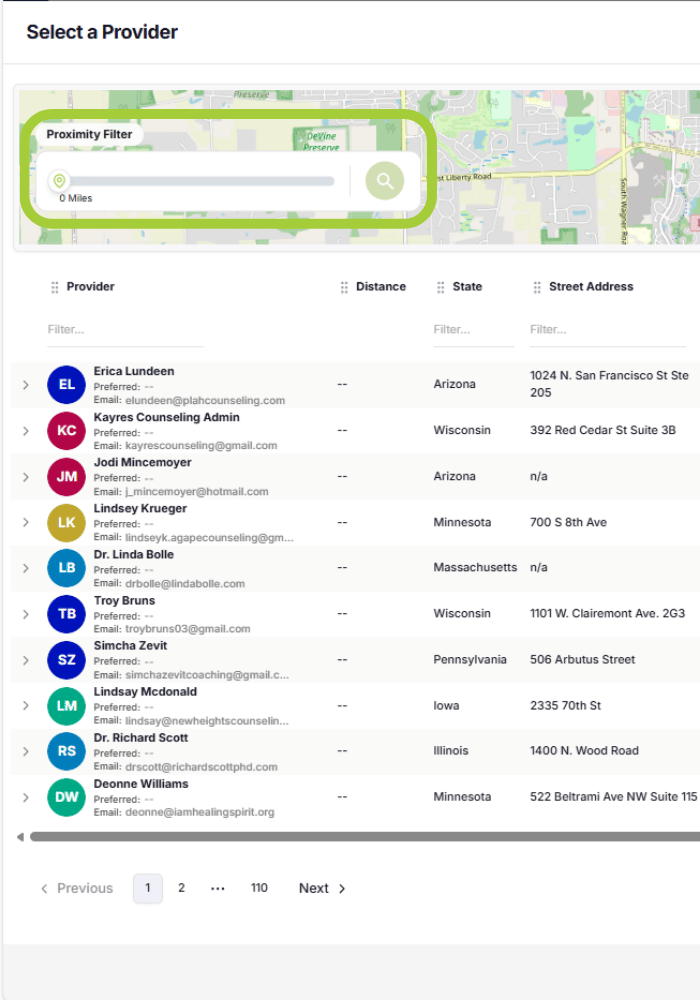Click the name Jodi Mincemoyer
This screenshot has width=700, height=1000.
point(142,462)
